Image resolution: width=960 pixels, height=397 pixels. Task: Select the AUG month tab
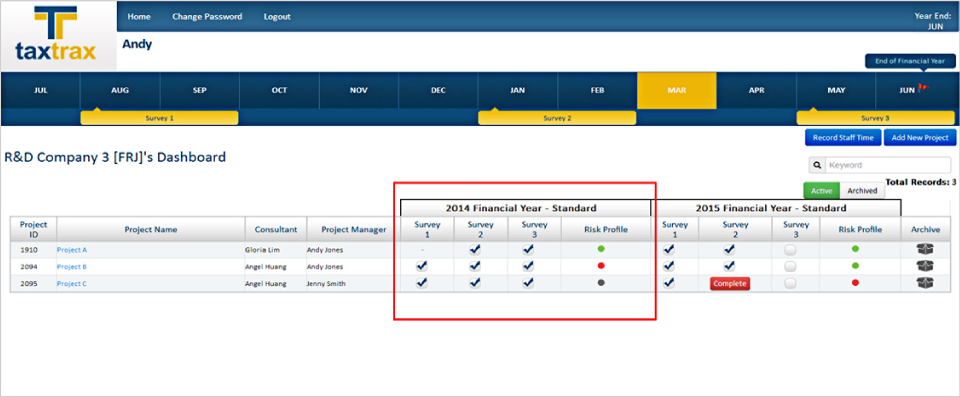click(120, 90)
